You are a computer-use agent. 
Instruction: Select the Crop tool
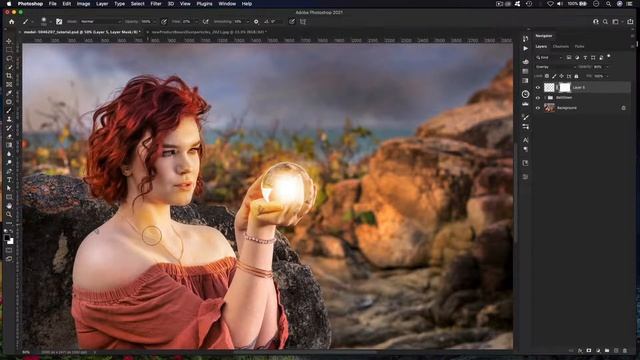pos(9,76)
